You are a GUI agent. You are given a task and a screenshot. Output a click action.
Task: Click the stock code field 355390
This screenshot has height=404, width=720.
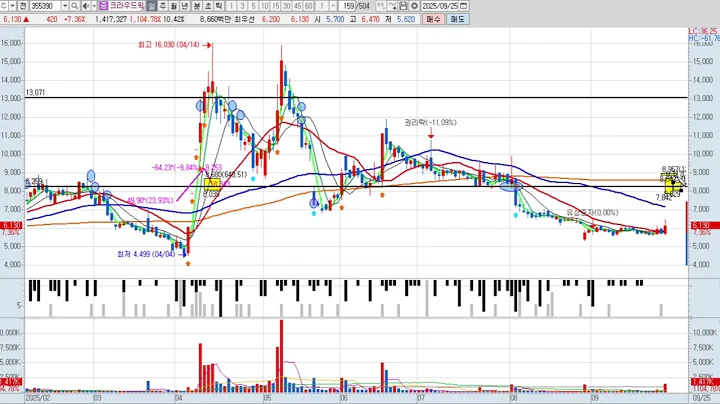tap(45, 6)
